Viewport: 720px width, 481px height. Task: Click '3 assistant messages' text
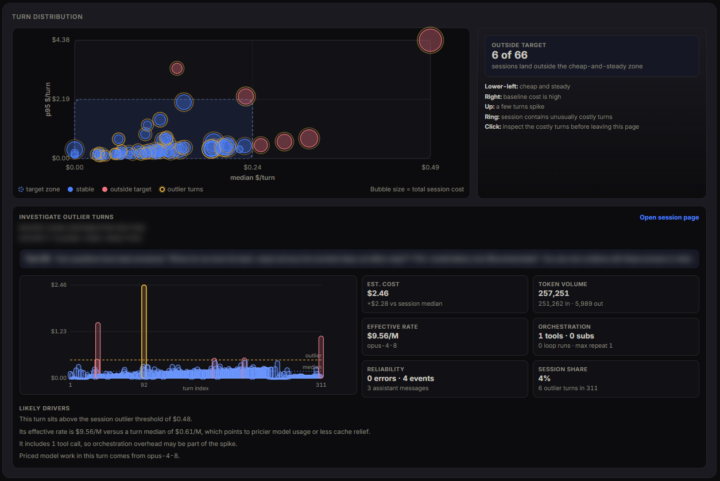tap(398, 388)
